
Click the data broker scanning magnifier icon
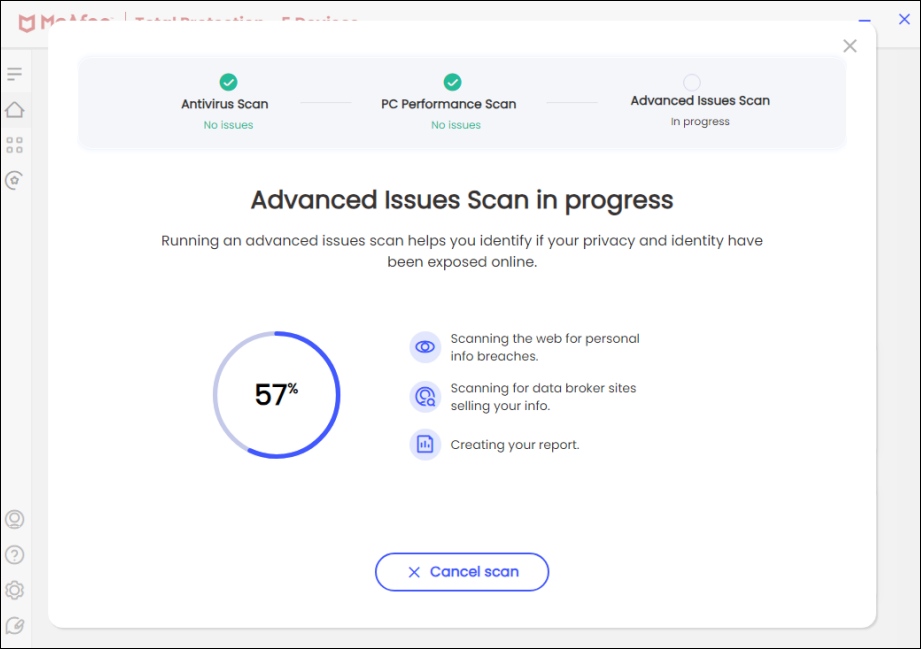point(424,396)
